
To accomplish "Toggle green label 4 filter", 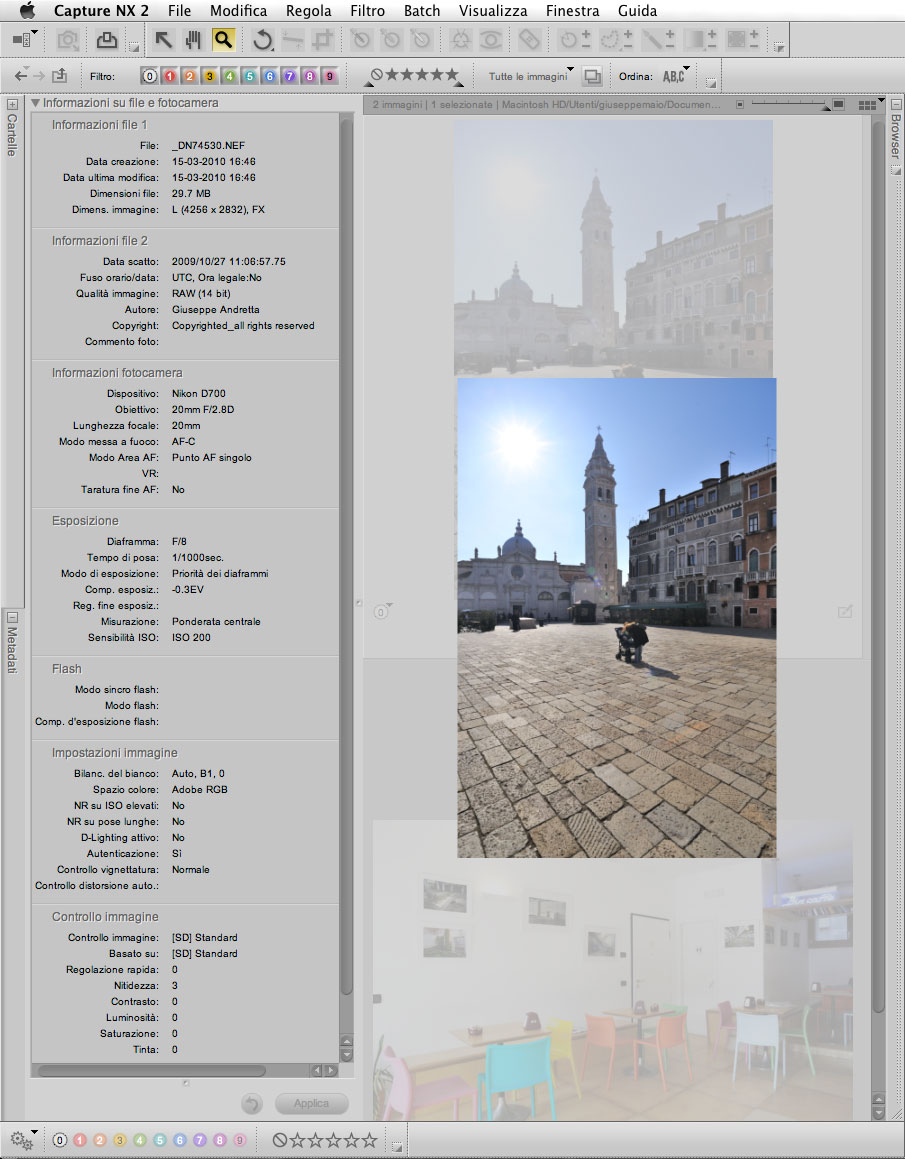I will pyautogui.click(x=229, y=76).
